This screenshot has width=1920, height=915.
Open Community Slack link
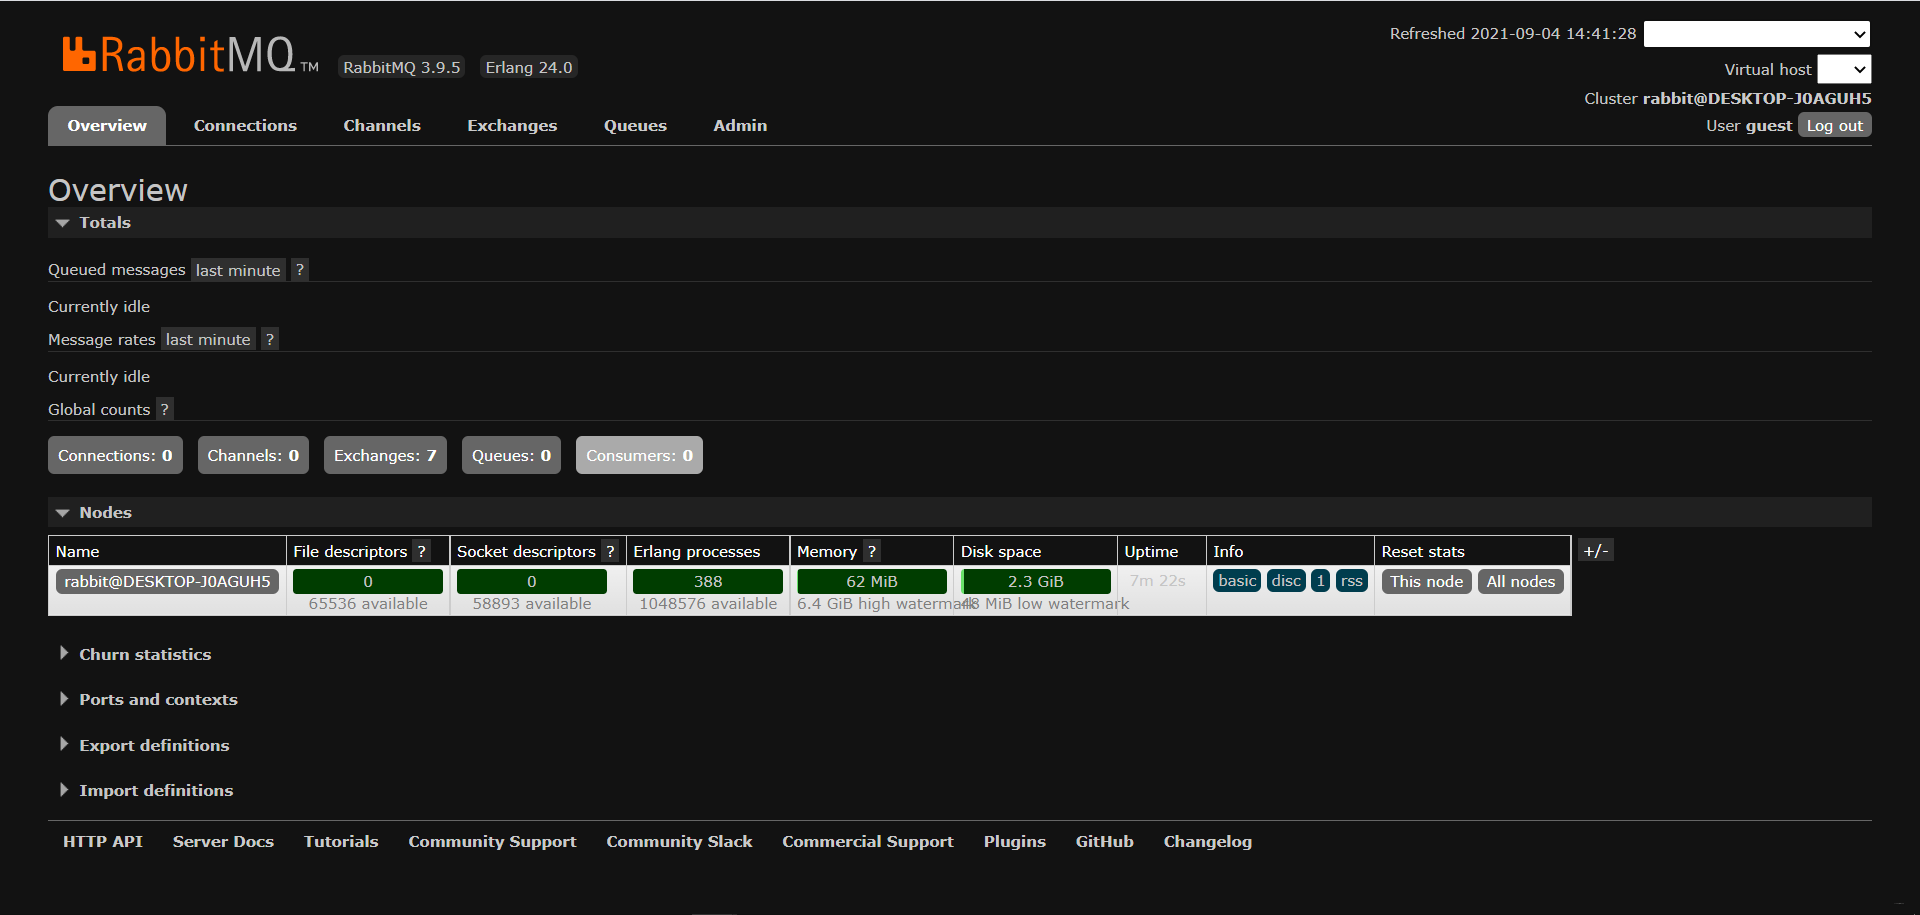point(679,842)
